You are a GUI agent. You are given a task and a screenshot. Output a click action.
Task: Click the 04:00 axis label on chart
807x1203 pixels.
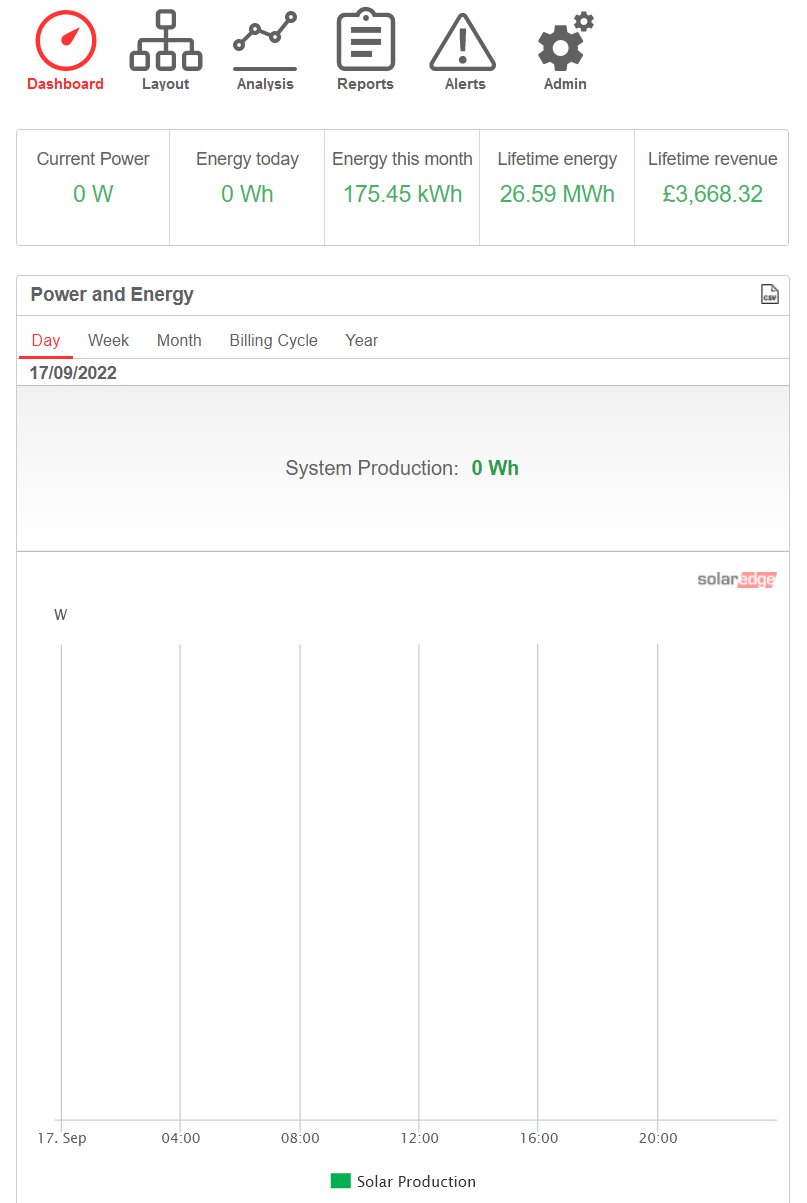[x=180, y=1138]
